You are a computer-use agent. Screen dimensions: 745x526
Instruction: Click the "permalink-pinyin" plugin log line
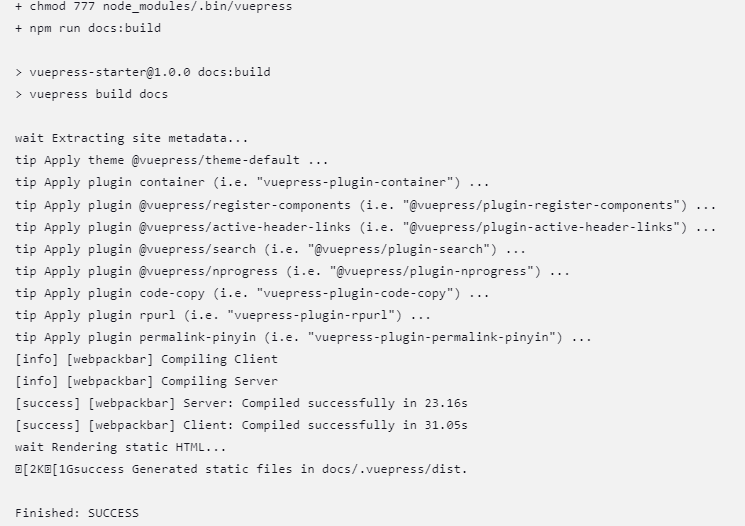click(303, 337)
